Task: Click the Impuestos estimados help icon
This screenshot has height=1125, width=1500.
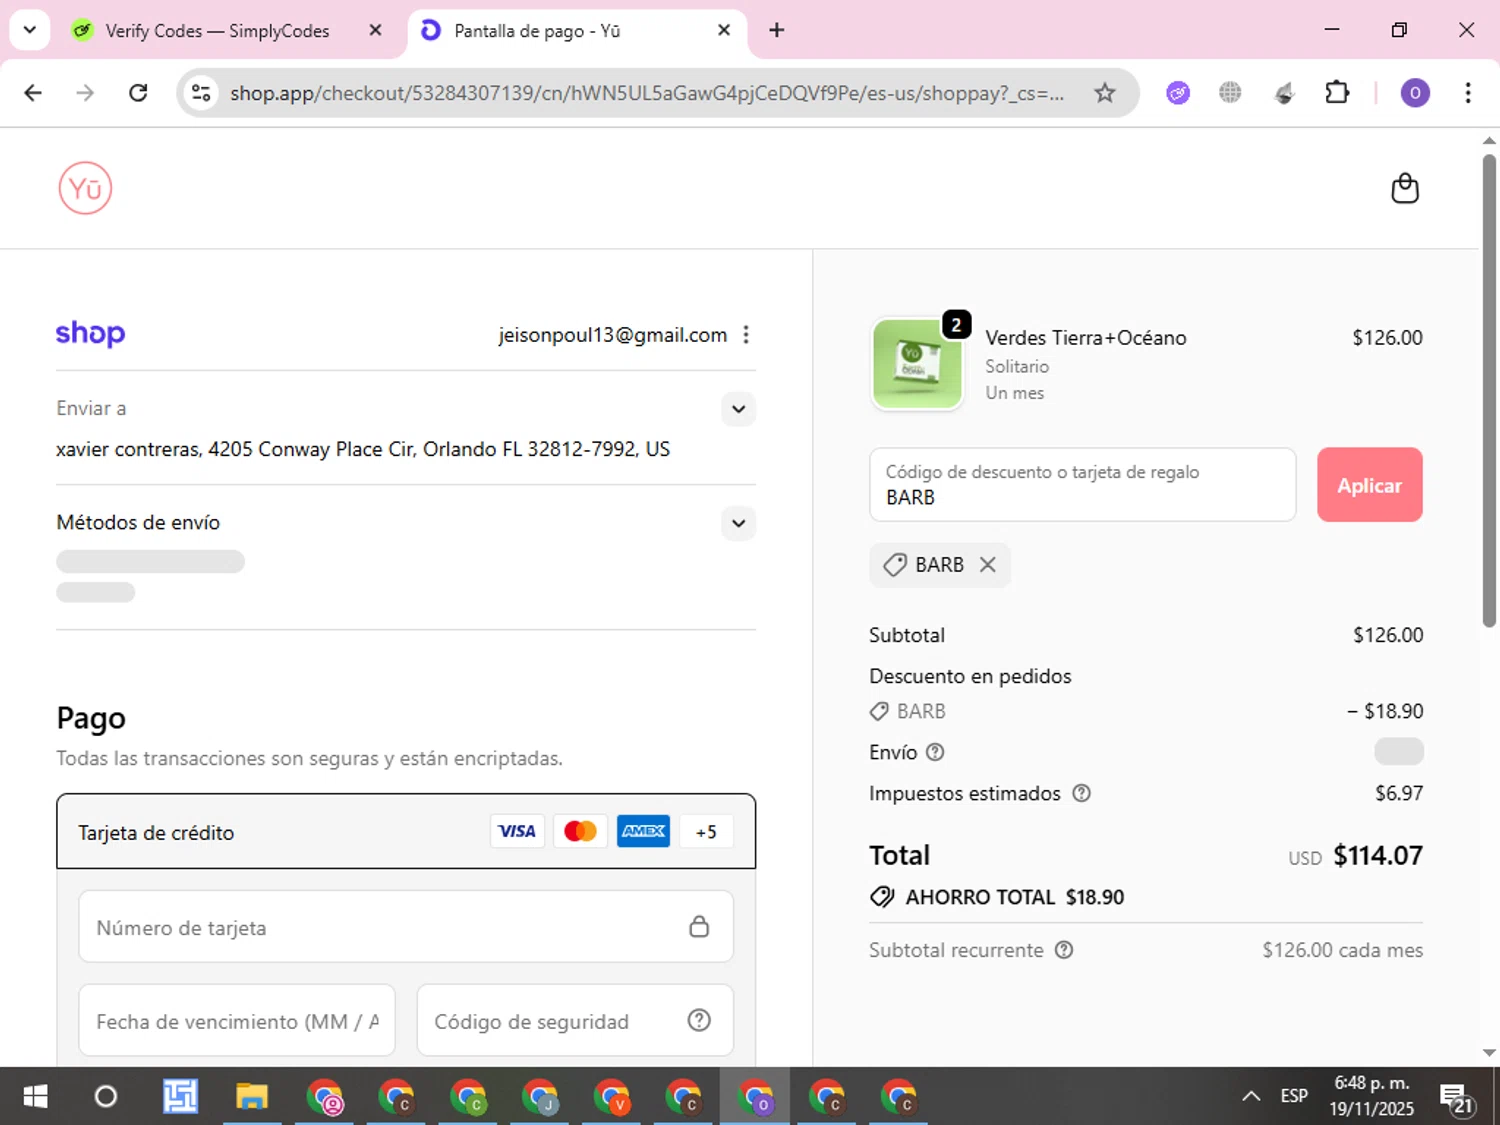Action: coord(1081,793)
